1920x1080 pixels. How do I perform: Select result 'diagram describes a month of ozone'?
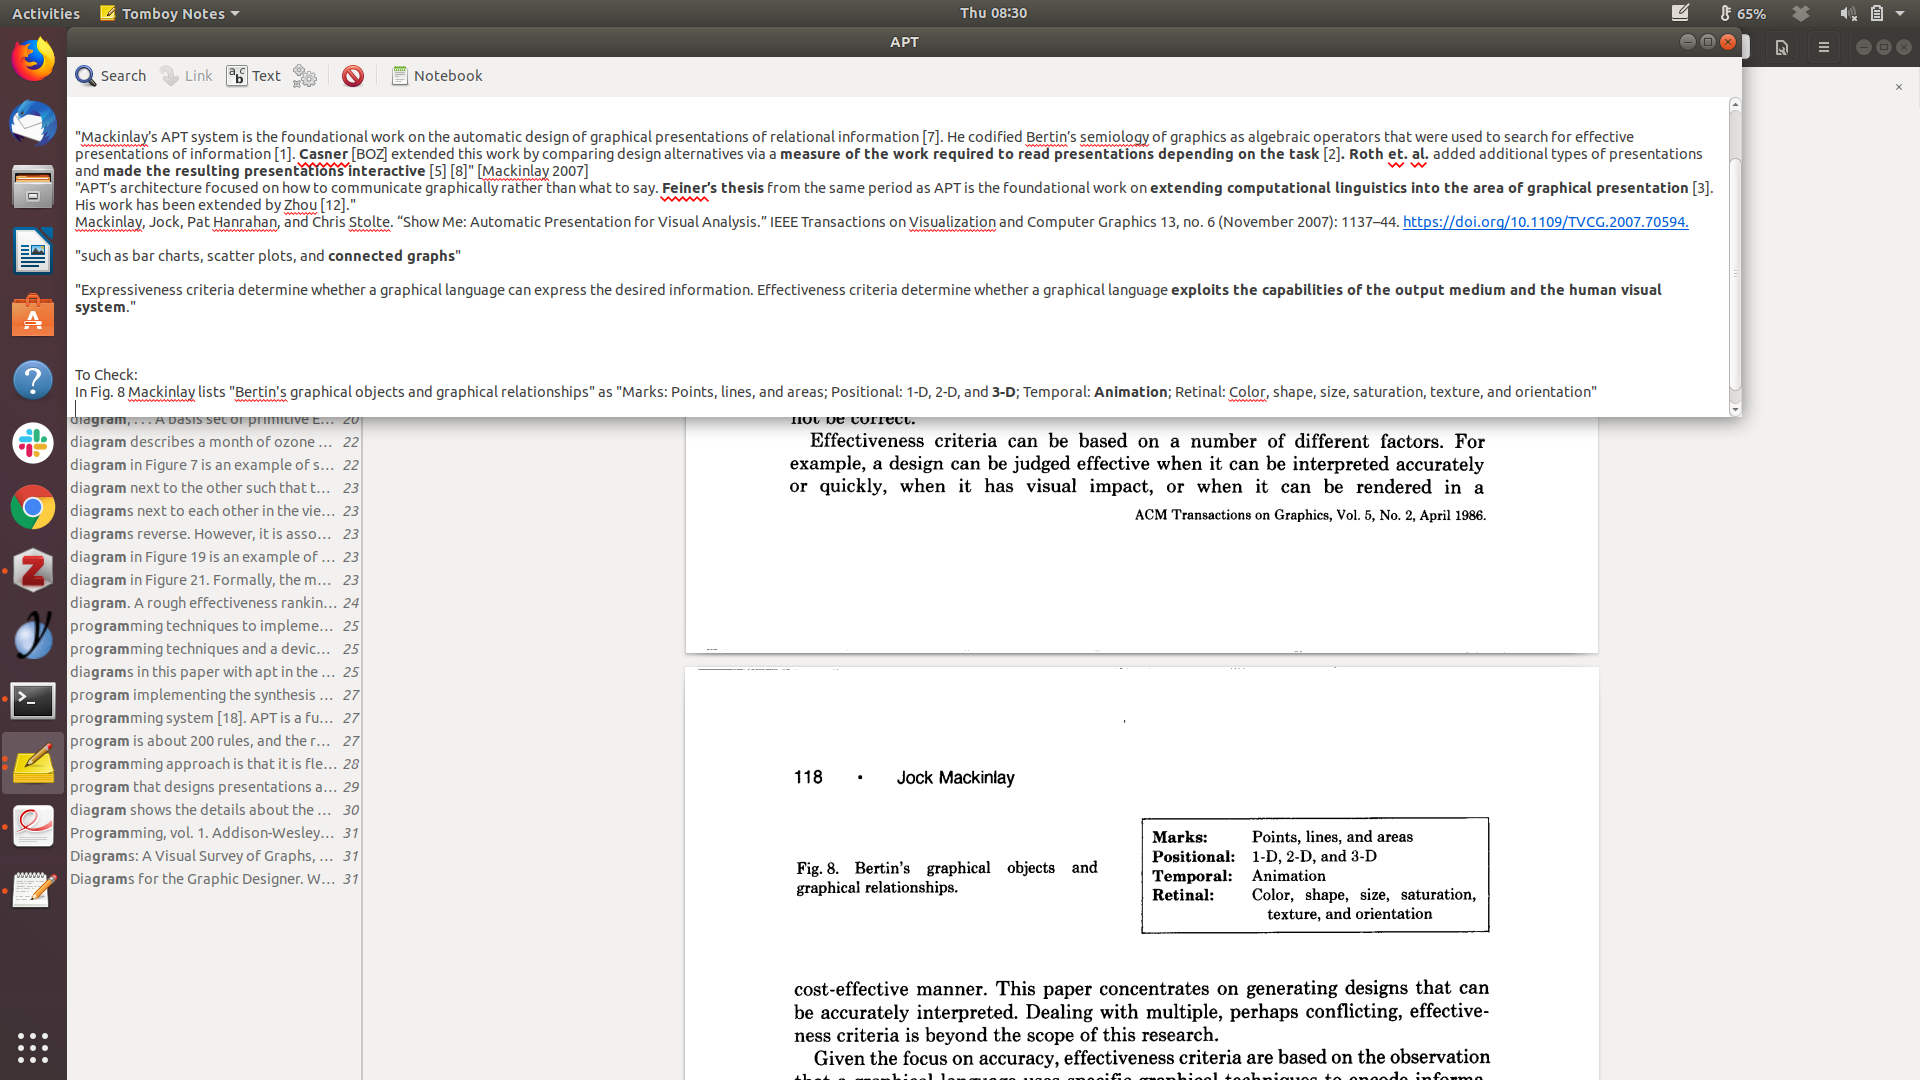click(201, 442)
